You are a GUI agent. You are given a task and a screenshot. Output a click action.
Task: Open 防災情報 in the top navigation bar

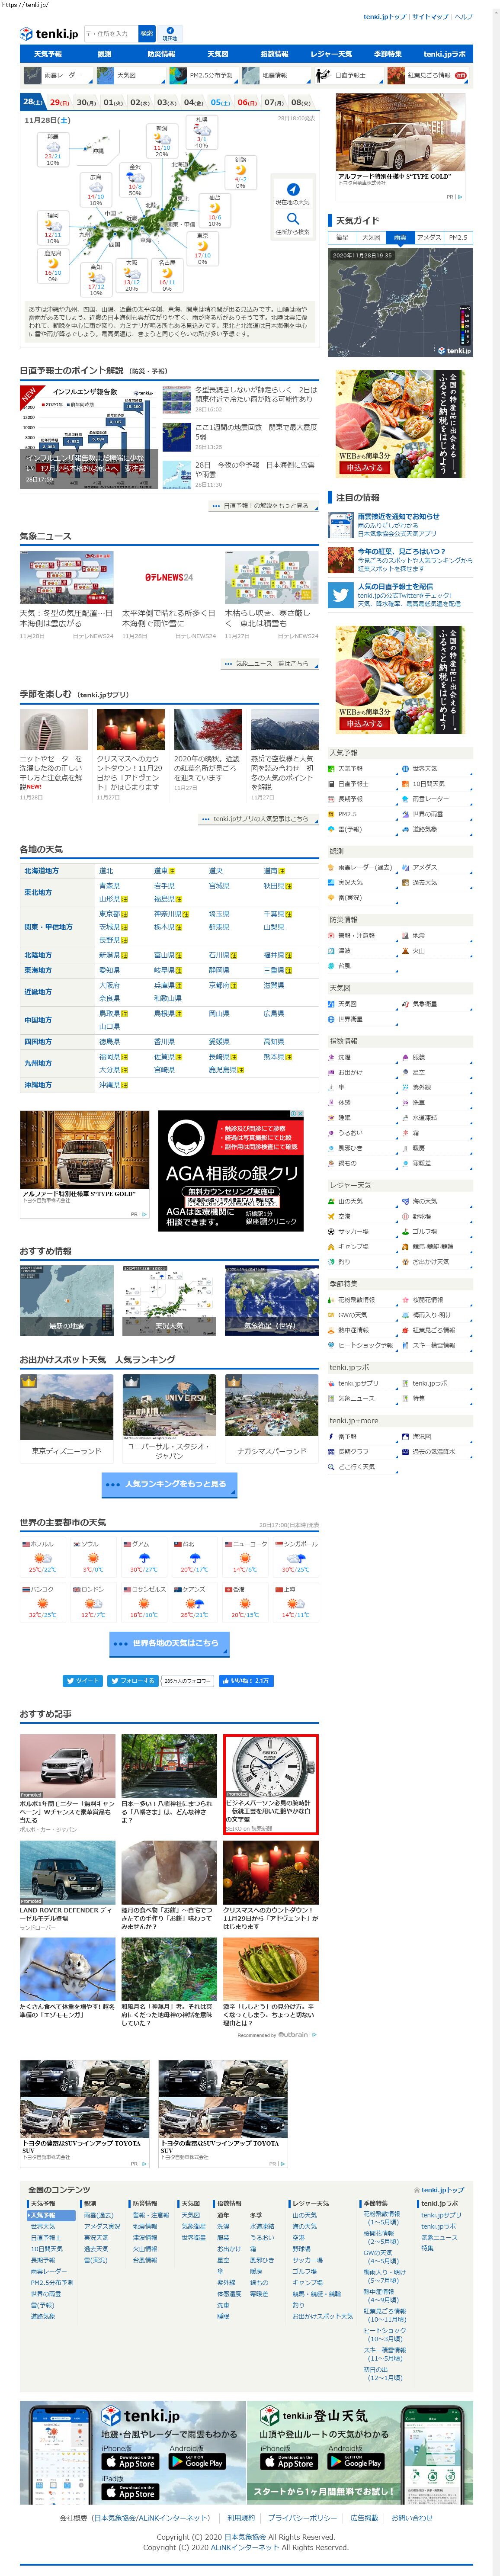click(x=161, y=54)
